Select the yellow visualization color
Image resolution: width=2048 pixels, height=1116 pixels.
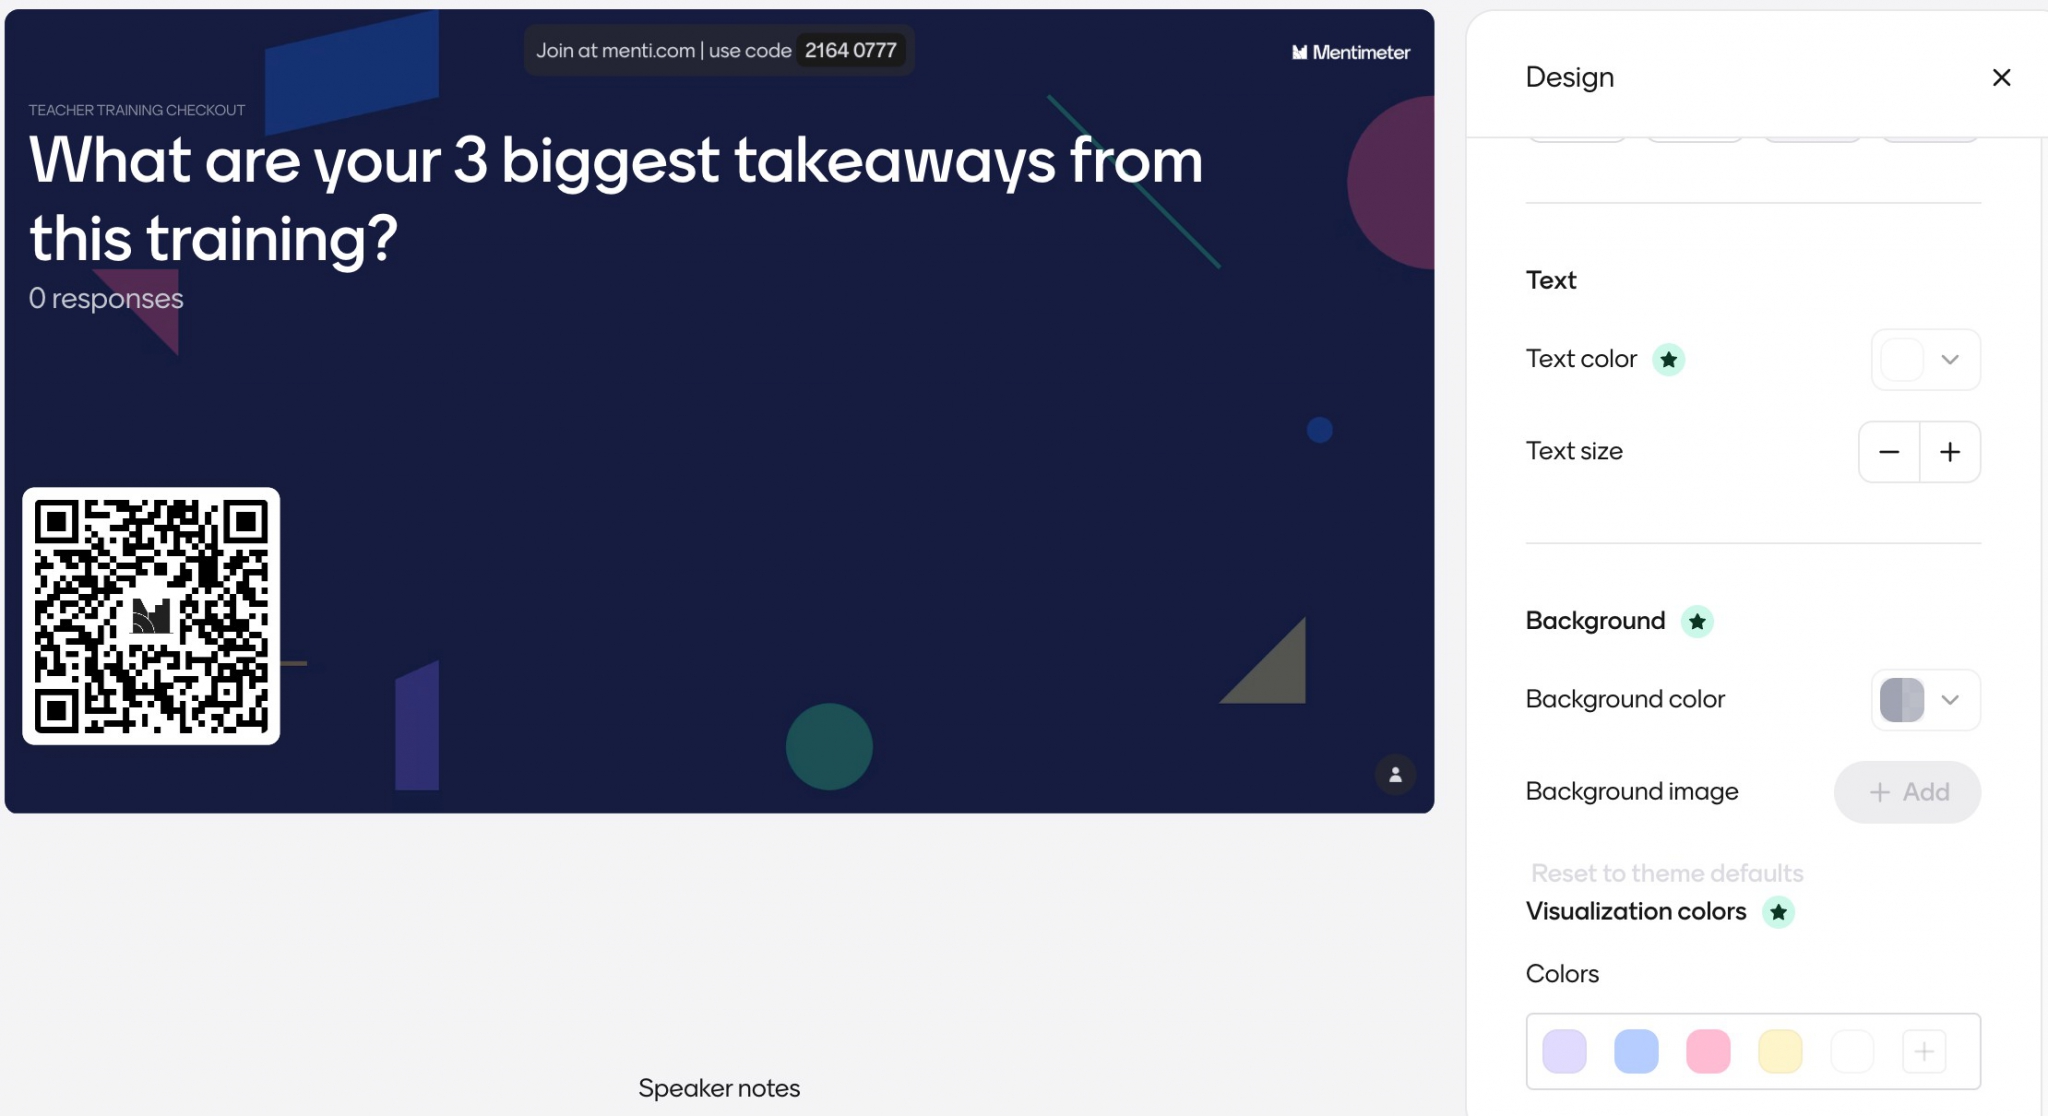(x=1780, y=1051)
